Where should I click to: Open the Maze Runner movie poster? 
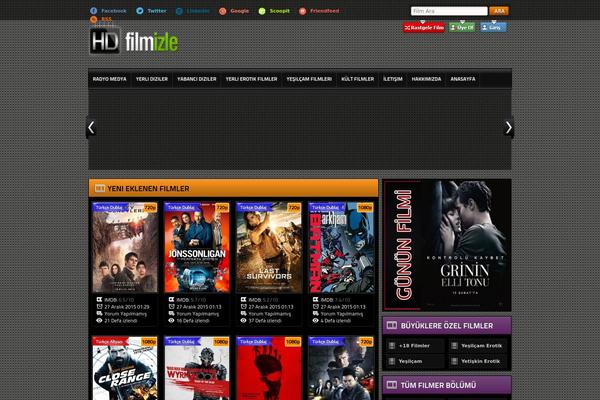(125, 248)
